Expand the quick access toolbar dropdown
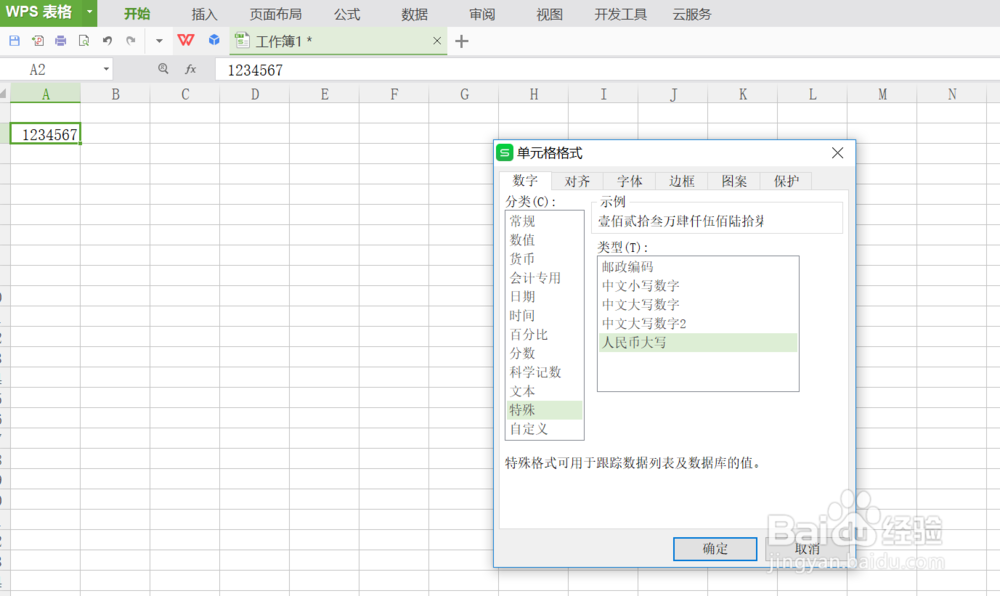Viewport: 1000px width, 596px height. point(159,41)
